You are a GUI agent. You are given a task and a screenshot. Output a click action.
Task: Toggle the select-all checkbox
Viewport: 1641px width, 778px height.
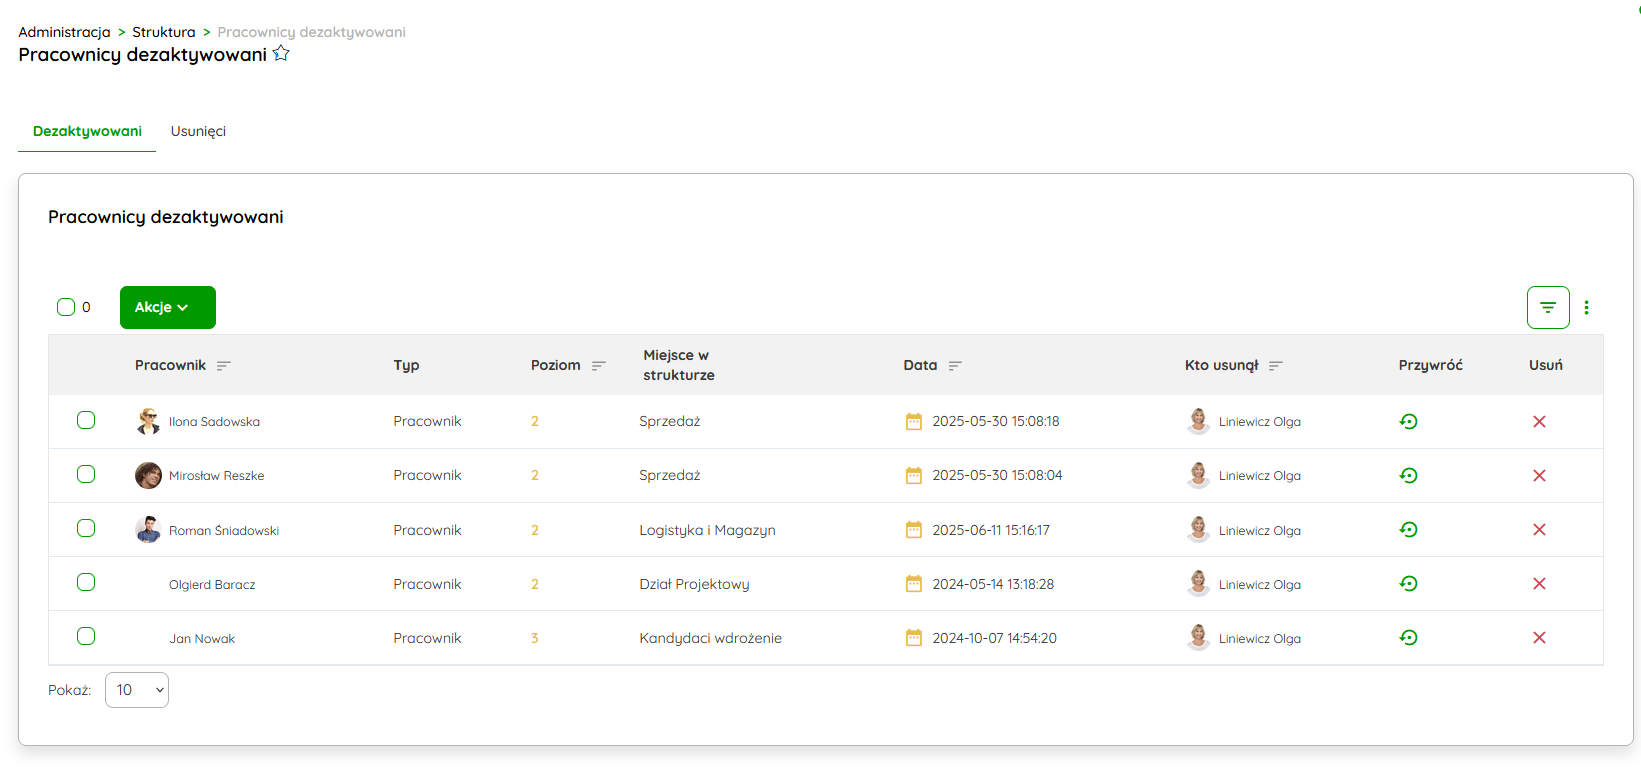(x=66, y=307)
